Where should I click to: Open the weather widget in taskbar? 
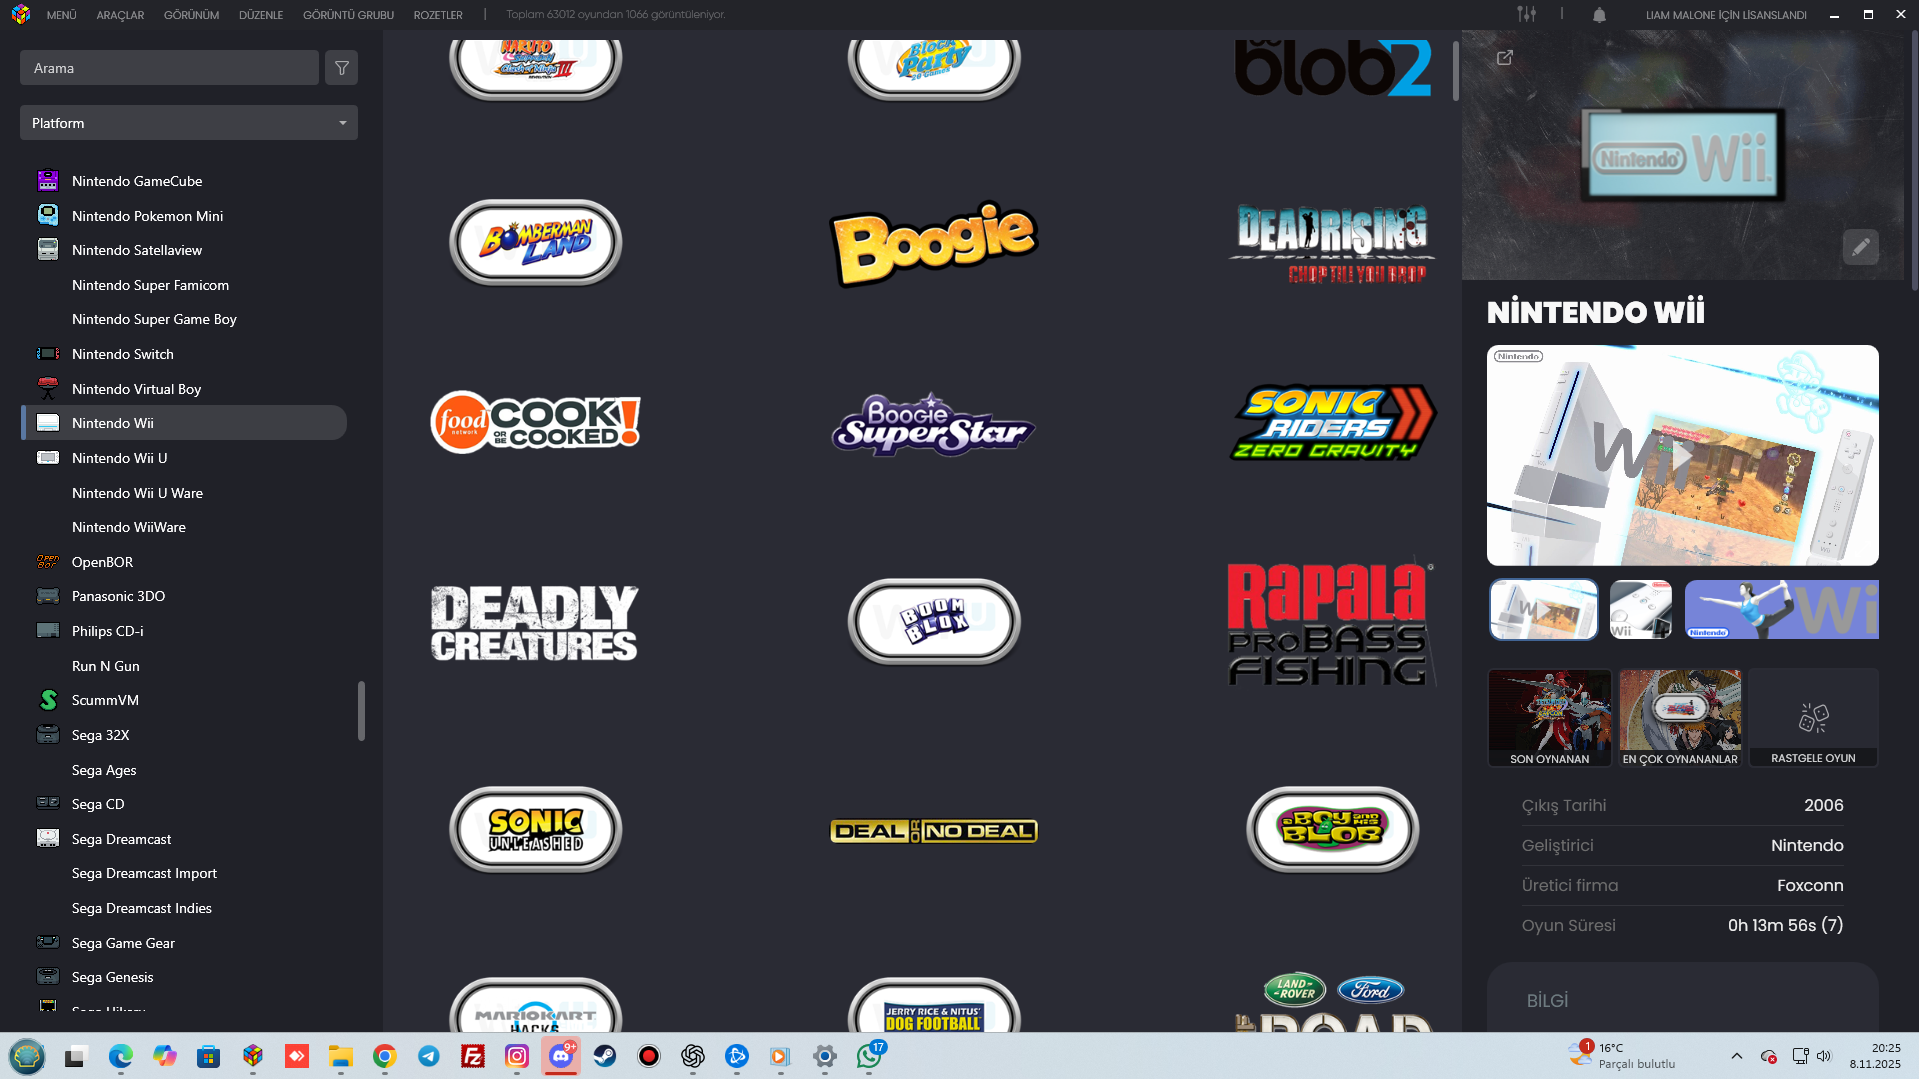pos(1621,1056)
